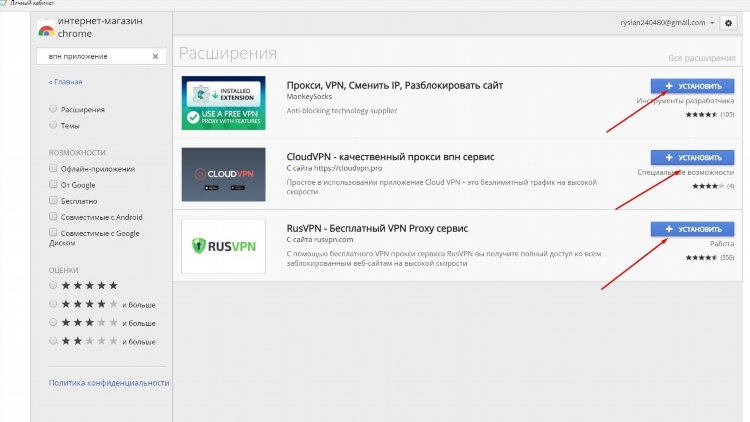Open the RusVPN logo thumbnail
This screenshot has height=422, width=750.
coord(223,246)
